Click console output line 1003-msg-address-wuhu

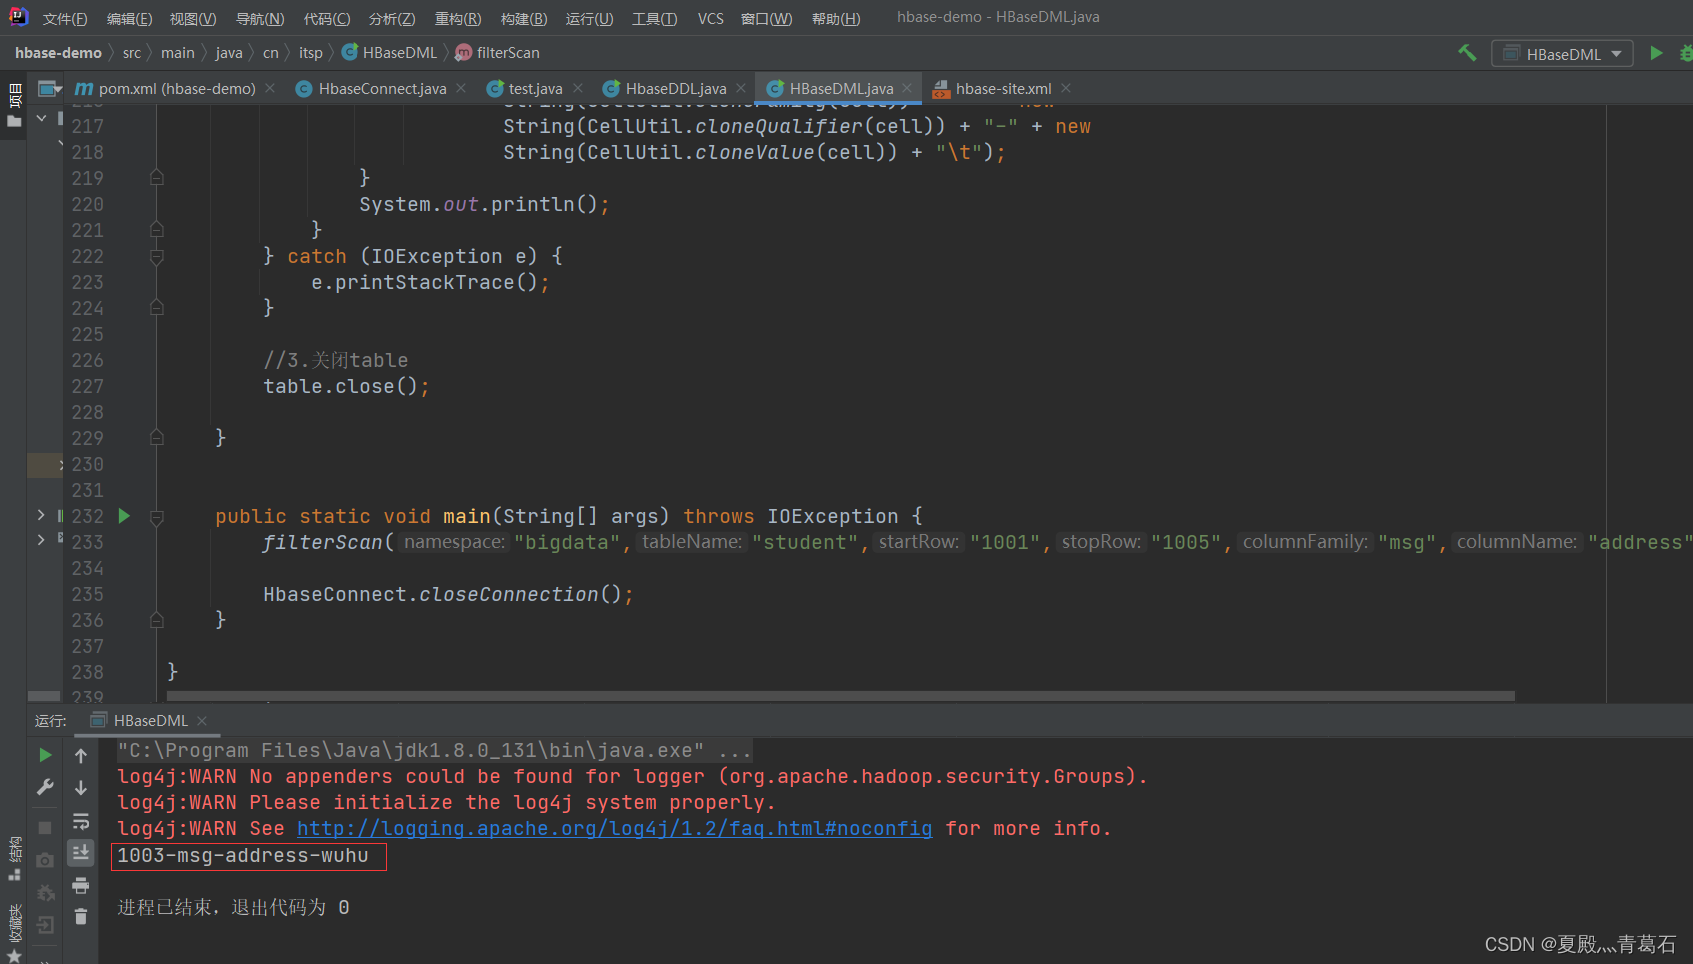243,856
